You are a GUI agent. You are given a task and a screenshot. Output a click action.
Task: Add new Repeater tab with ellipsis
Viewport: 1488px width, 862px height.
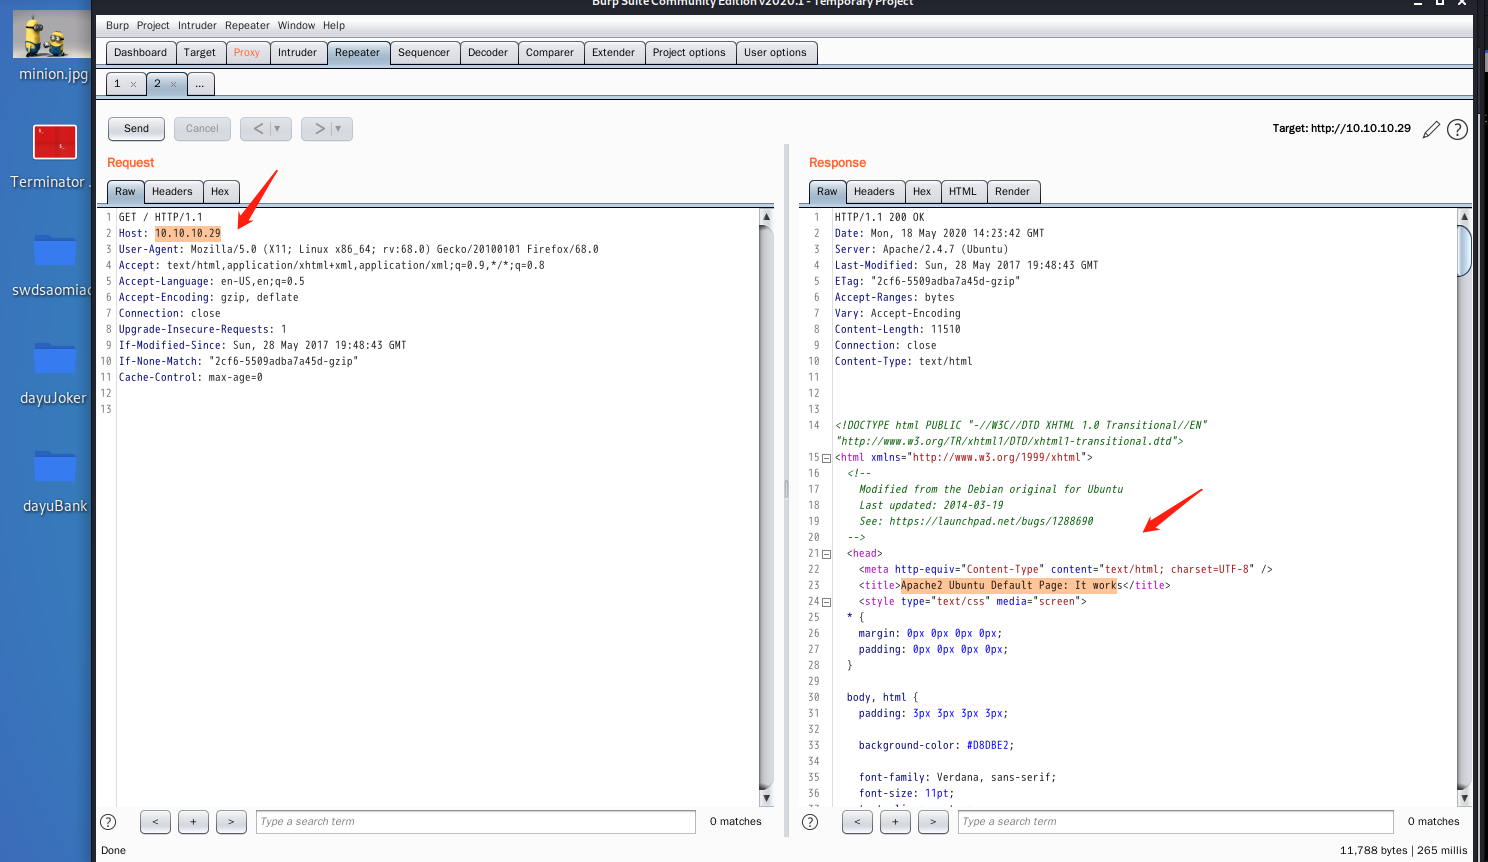click(200, 84)
